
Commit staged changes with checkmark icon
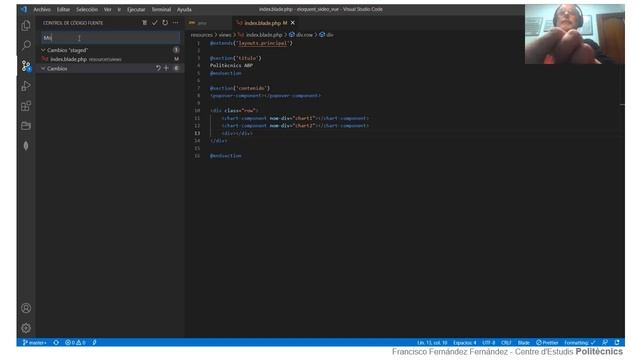click(x=155, y=23)
